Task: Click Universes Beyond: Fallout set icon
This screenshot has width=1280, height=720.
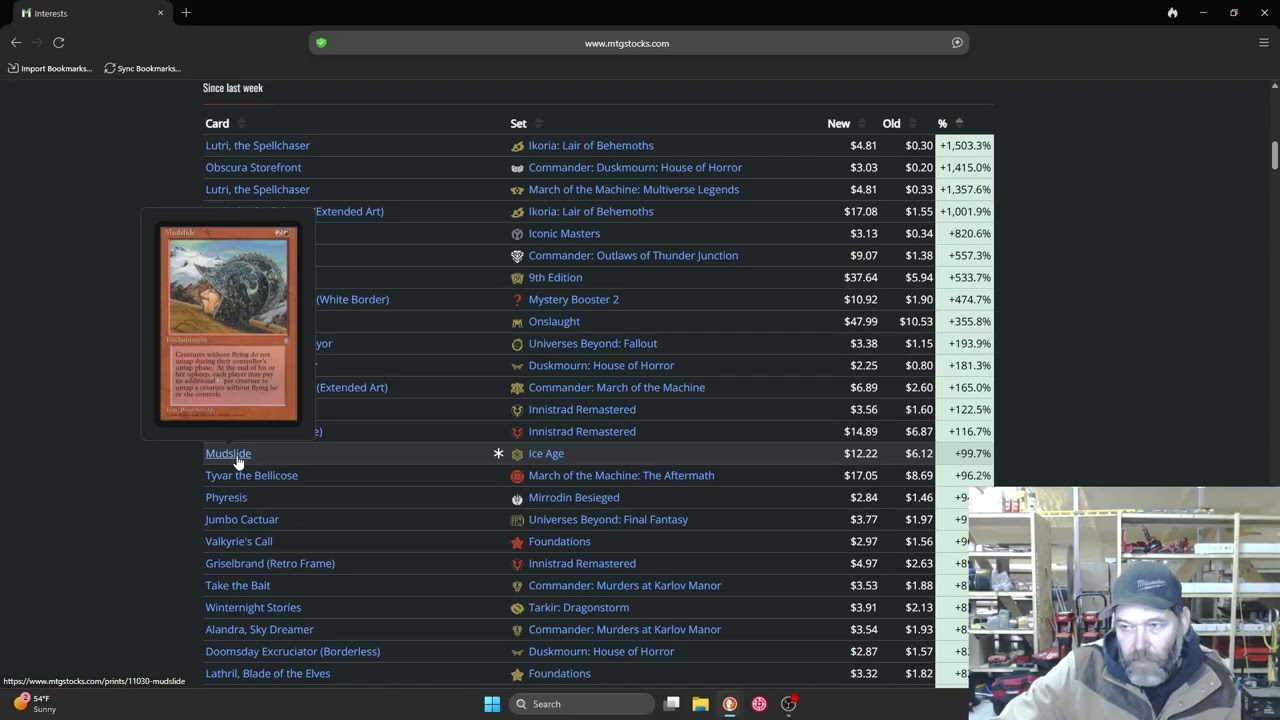Action: coord(517,344)
